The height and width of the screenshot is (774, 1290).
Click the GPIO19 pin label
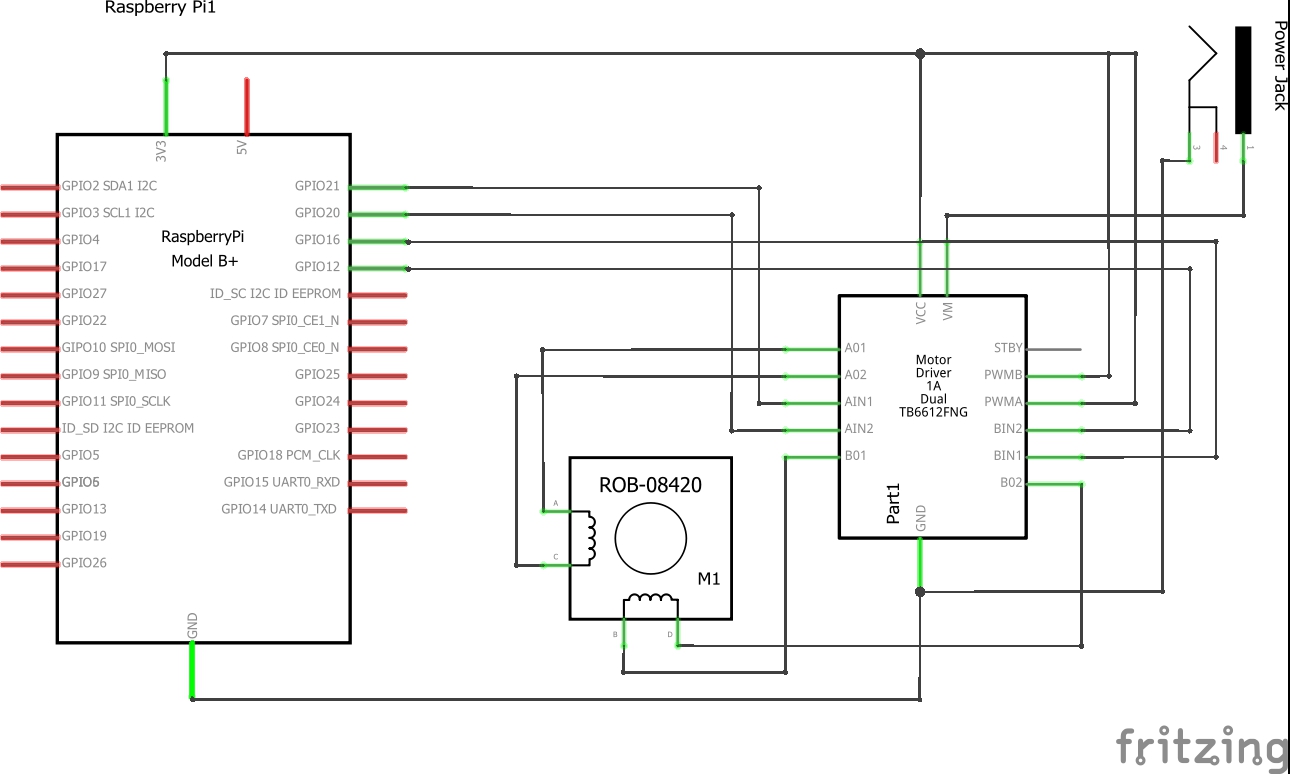click(x=84, y=536)
